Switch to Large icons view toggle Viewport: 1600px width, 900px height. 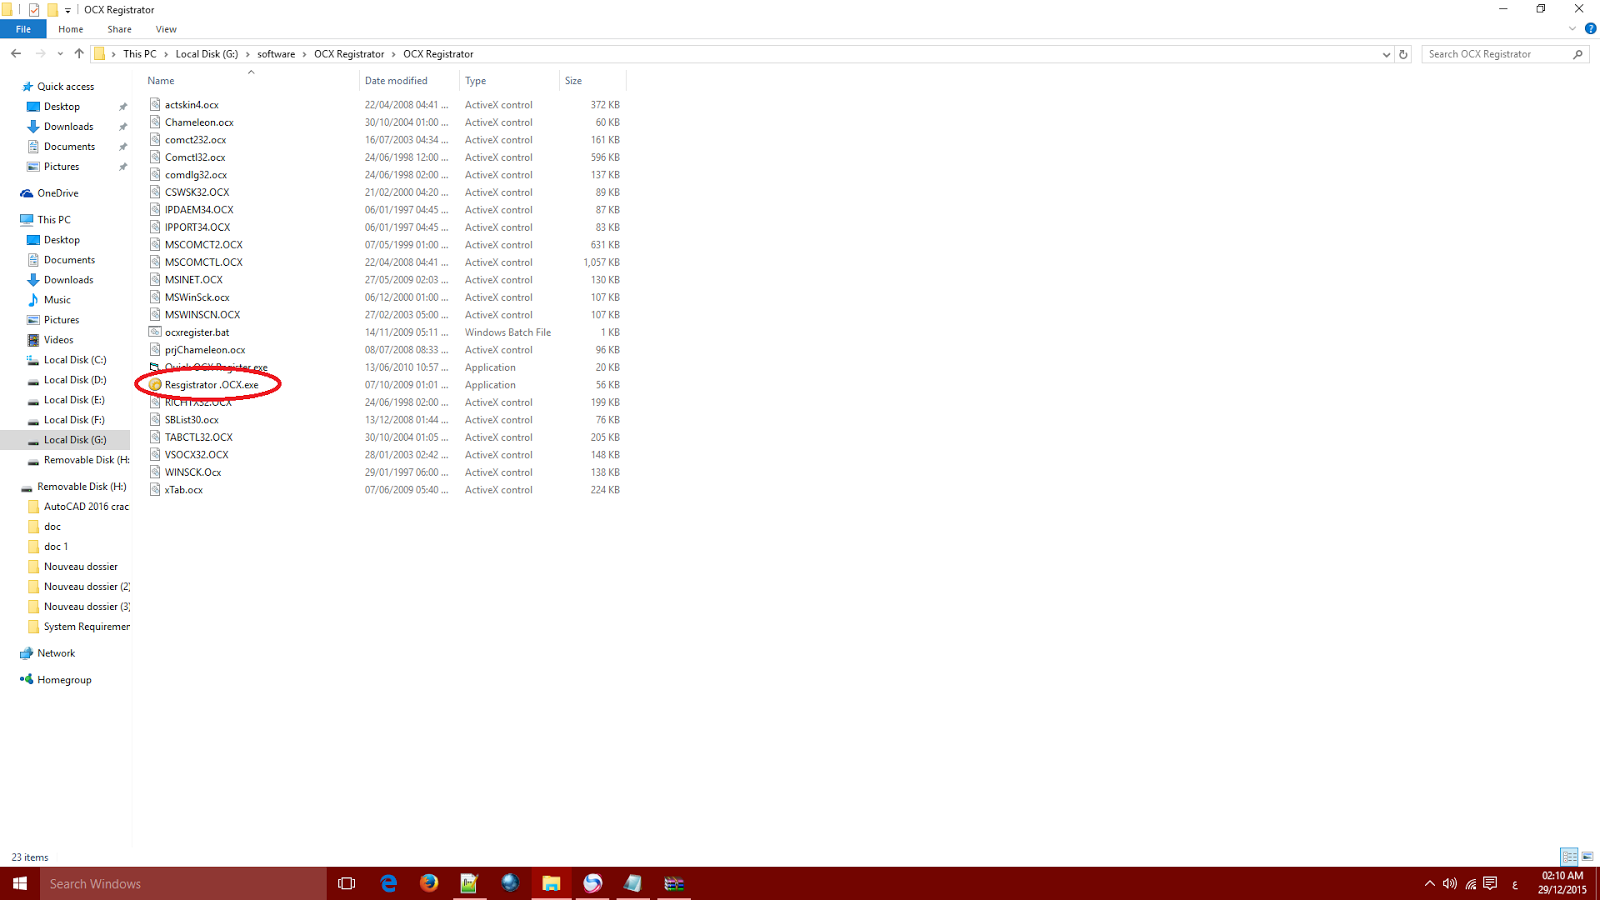pyautogui.click(x=1587, y=857)
